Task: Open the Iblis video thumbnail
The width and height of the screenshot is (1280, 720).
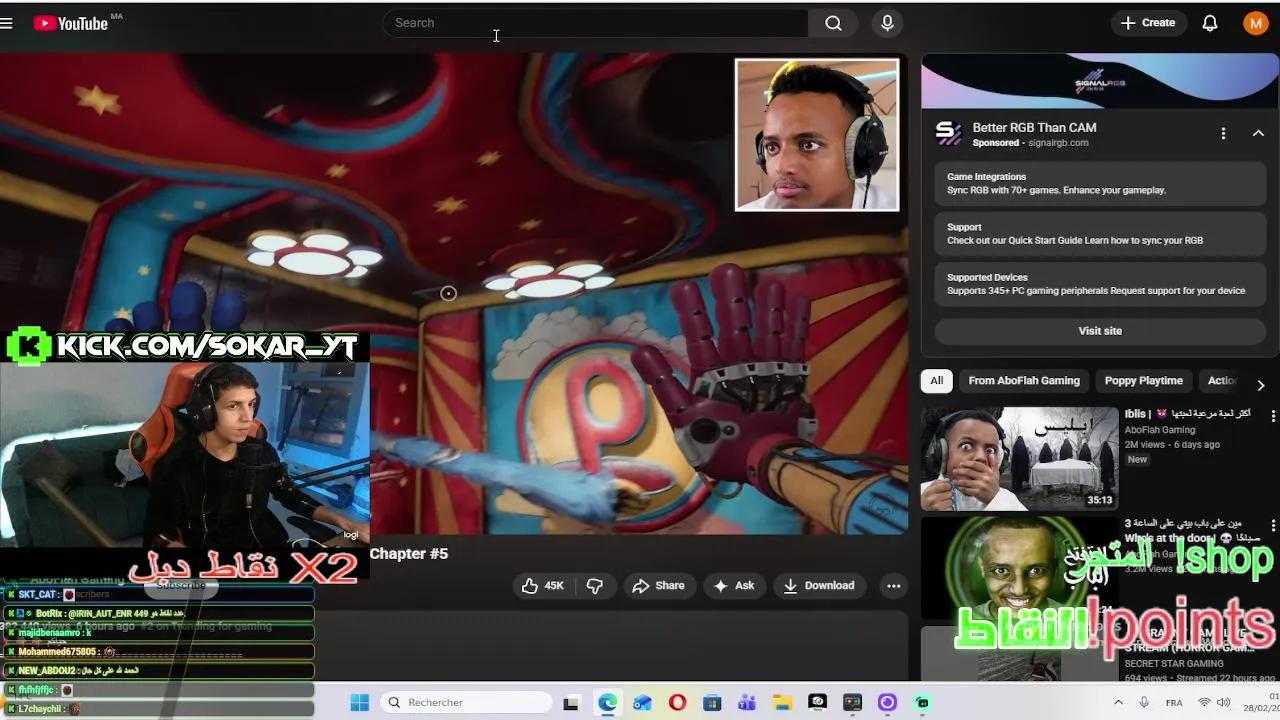Action: click(1019, 458)
